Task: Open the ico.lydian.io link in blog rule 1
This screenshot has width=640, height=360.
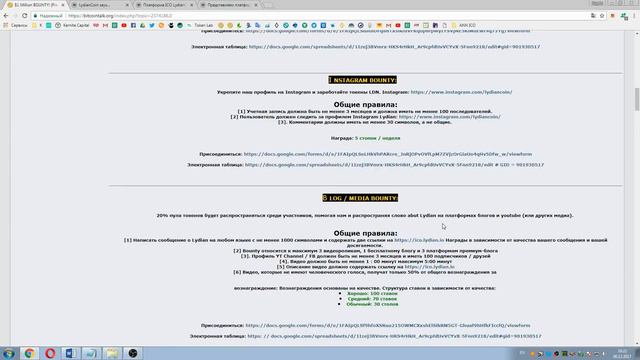Action: coord(419,240)
